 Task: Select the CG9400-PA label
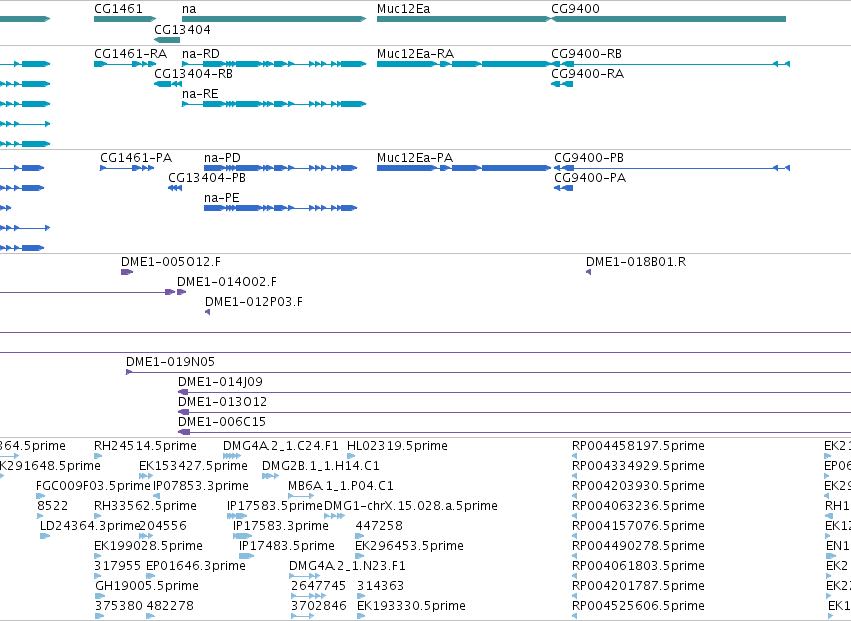coord(590,178)
